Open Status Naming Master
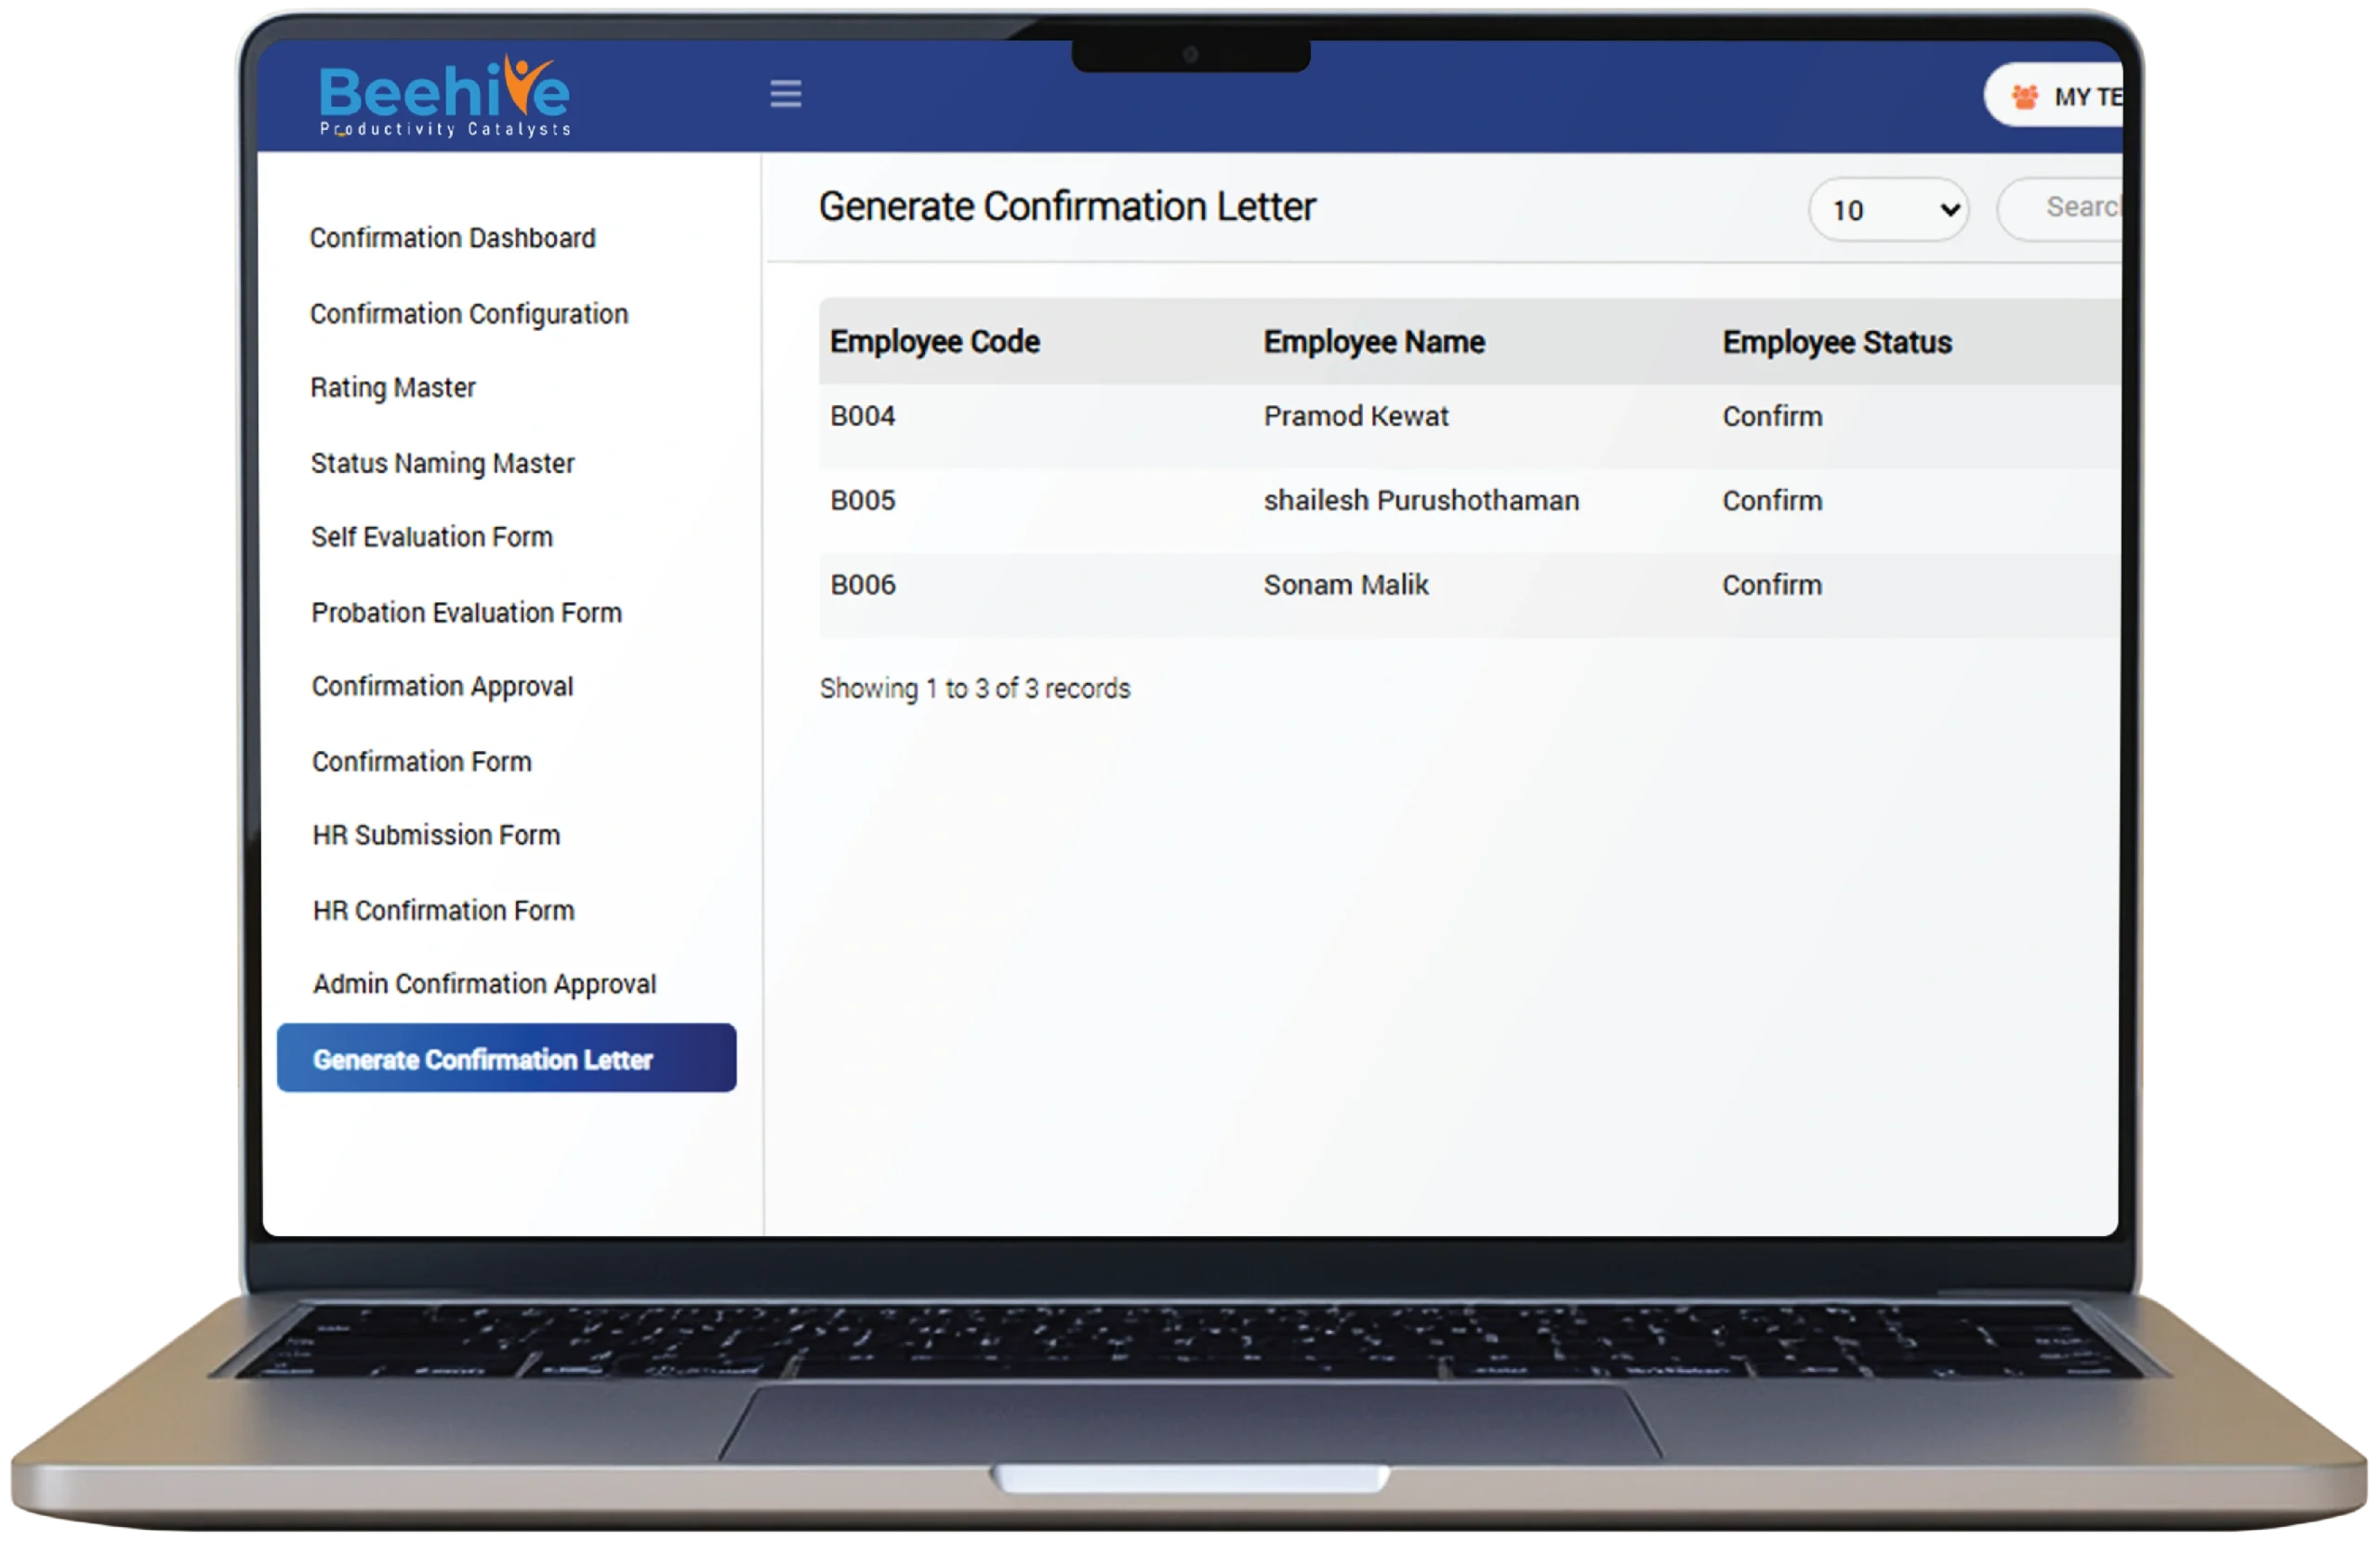Screen dimensions: 2380x1541 coord(442,463)
